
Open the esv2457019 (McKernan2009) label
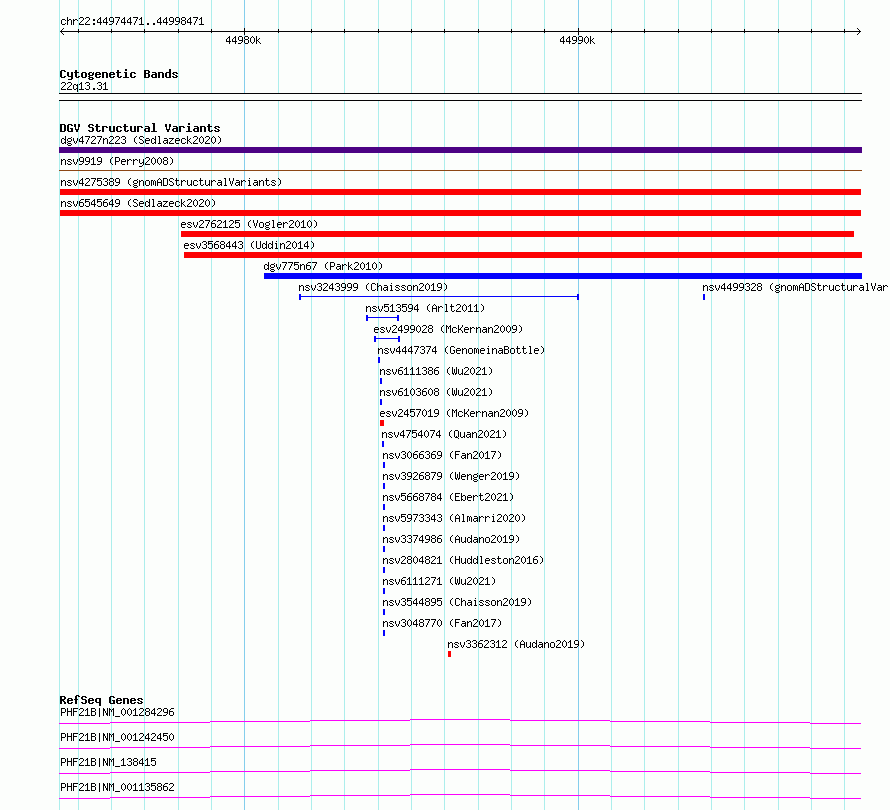point(454,413)
